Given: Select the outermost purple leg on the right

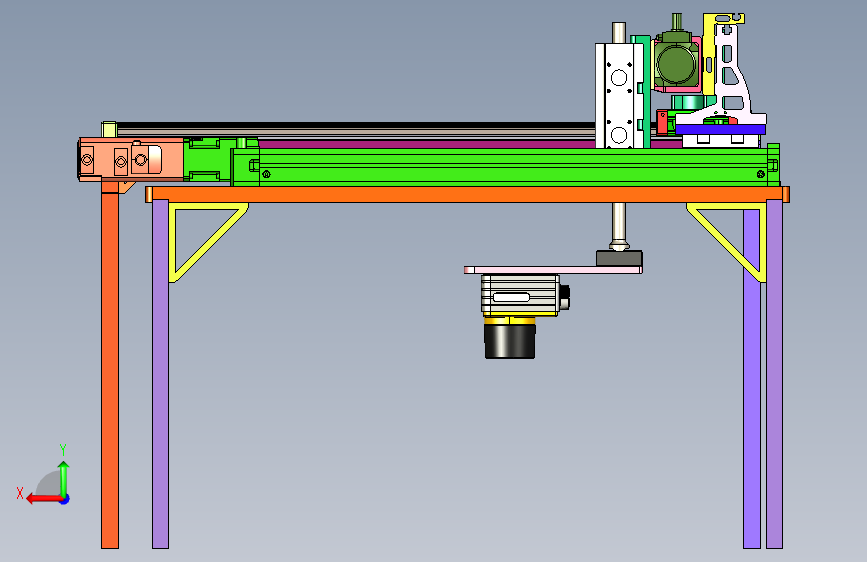Looking at the screenshot, I should [775, 374].
